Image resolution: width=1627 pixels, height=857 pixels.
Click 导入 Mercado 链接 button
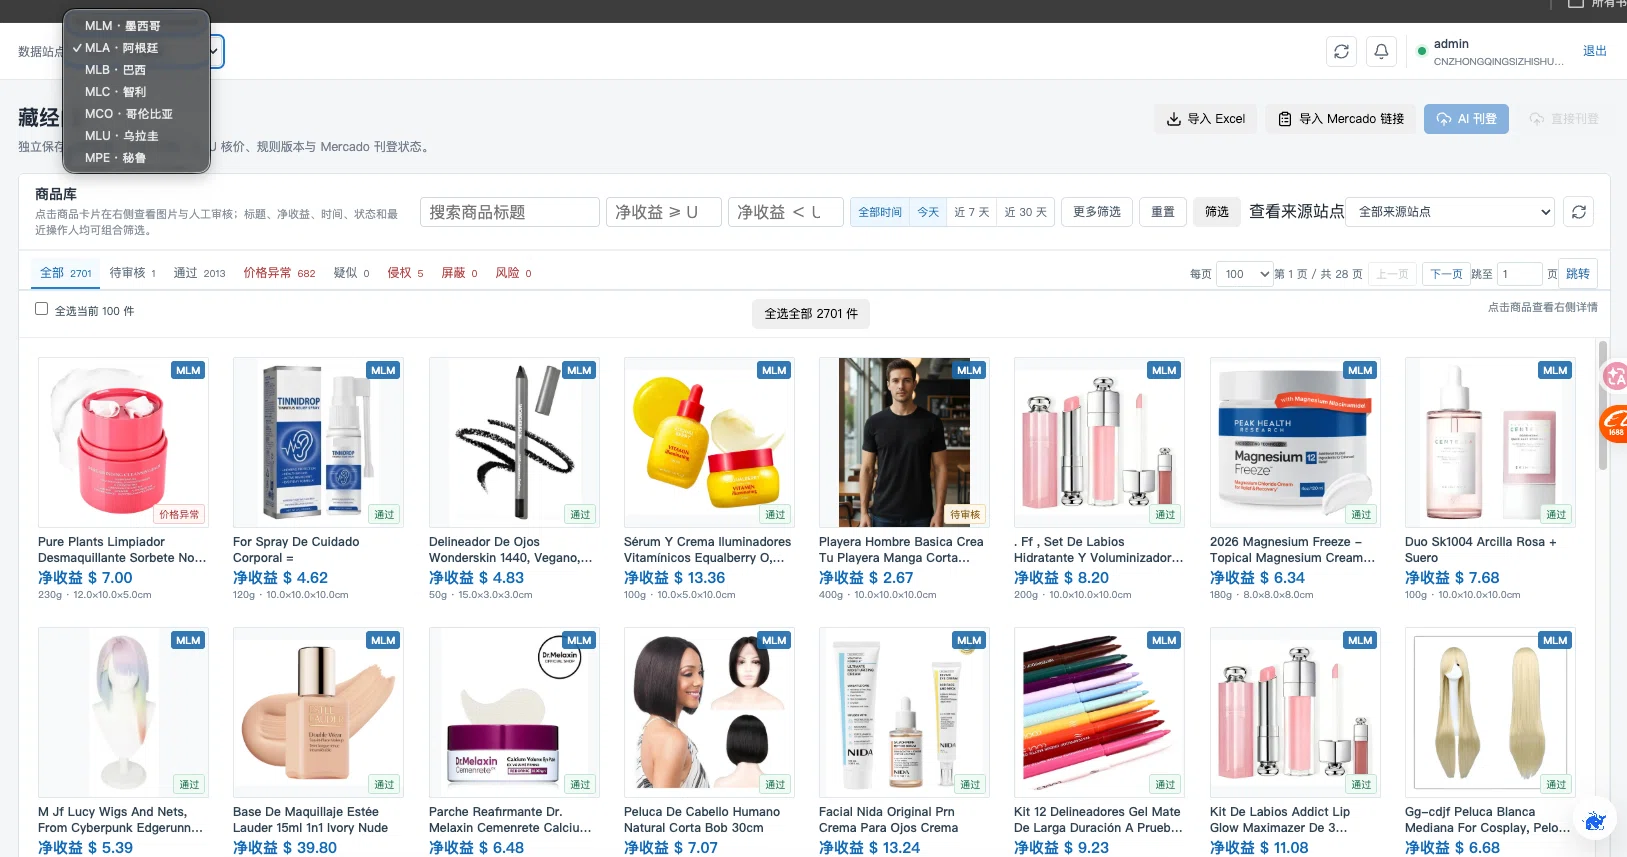tap(1341, 119)
